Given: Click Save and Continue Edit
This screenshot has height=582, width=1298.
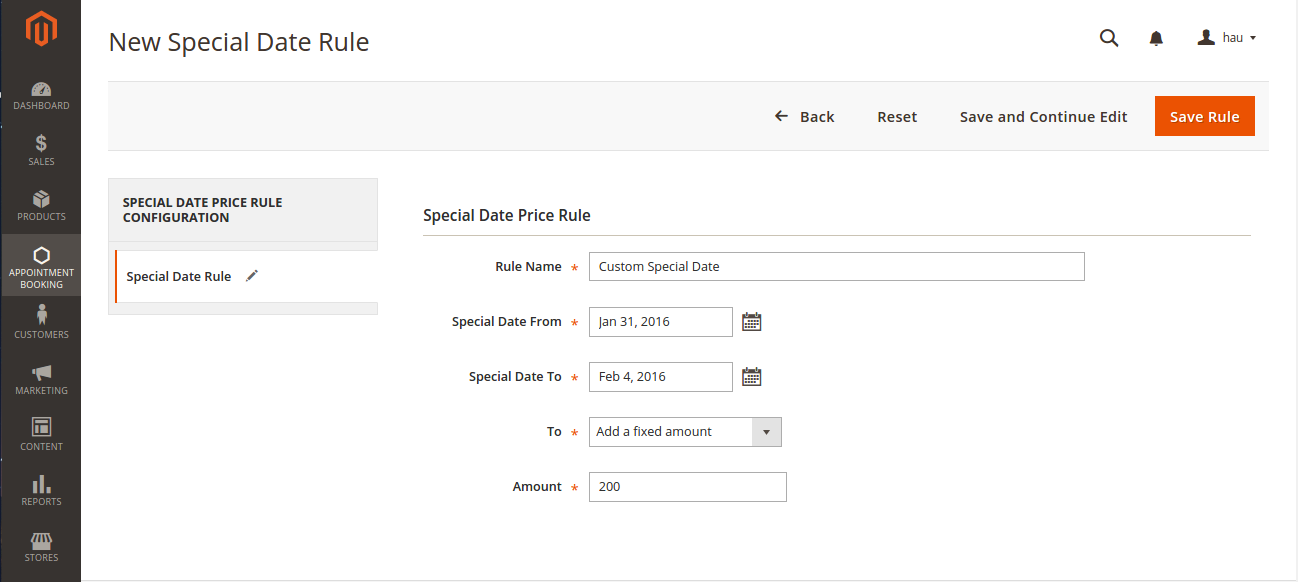Looking at the screenshot, I should point(1043,117).
